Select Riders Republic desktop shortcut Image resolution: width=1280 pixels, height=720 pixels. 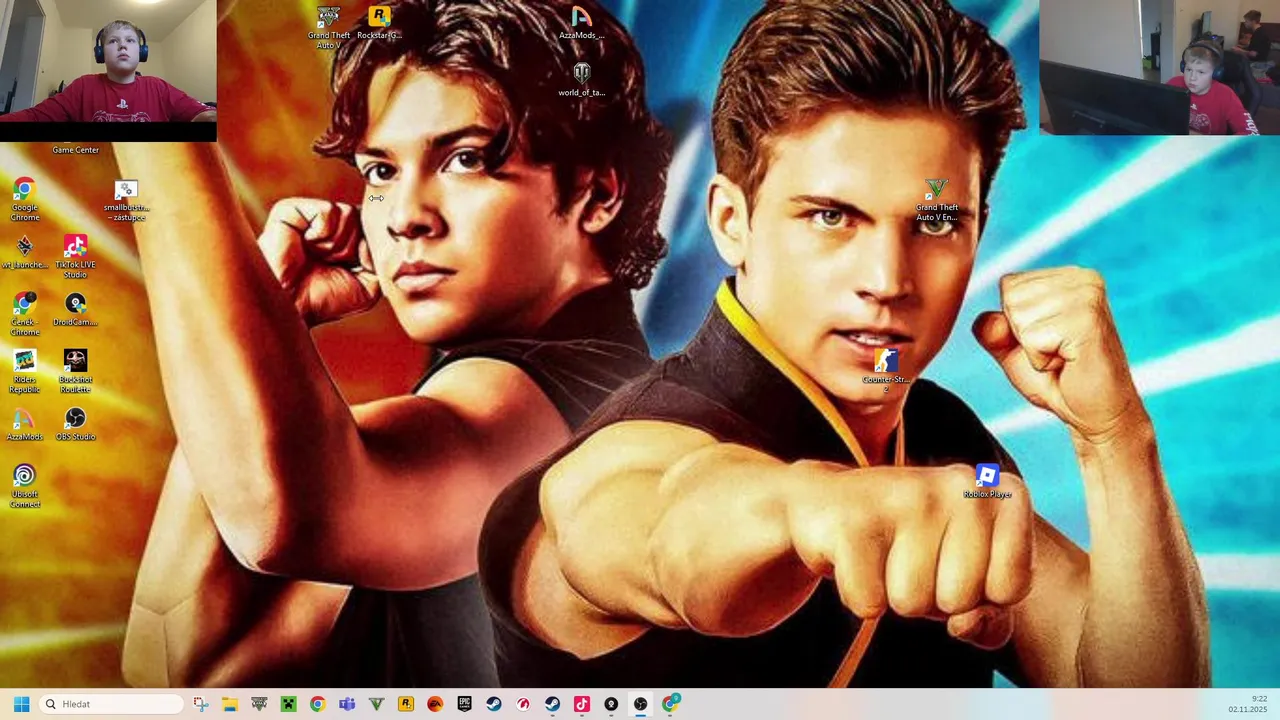click(25, 372)
